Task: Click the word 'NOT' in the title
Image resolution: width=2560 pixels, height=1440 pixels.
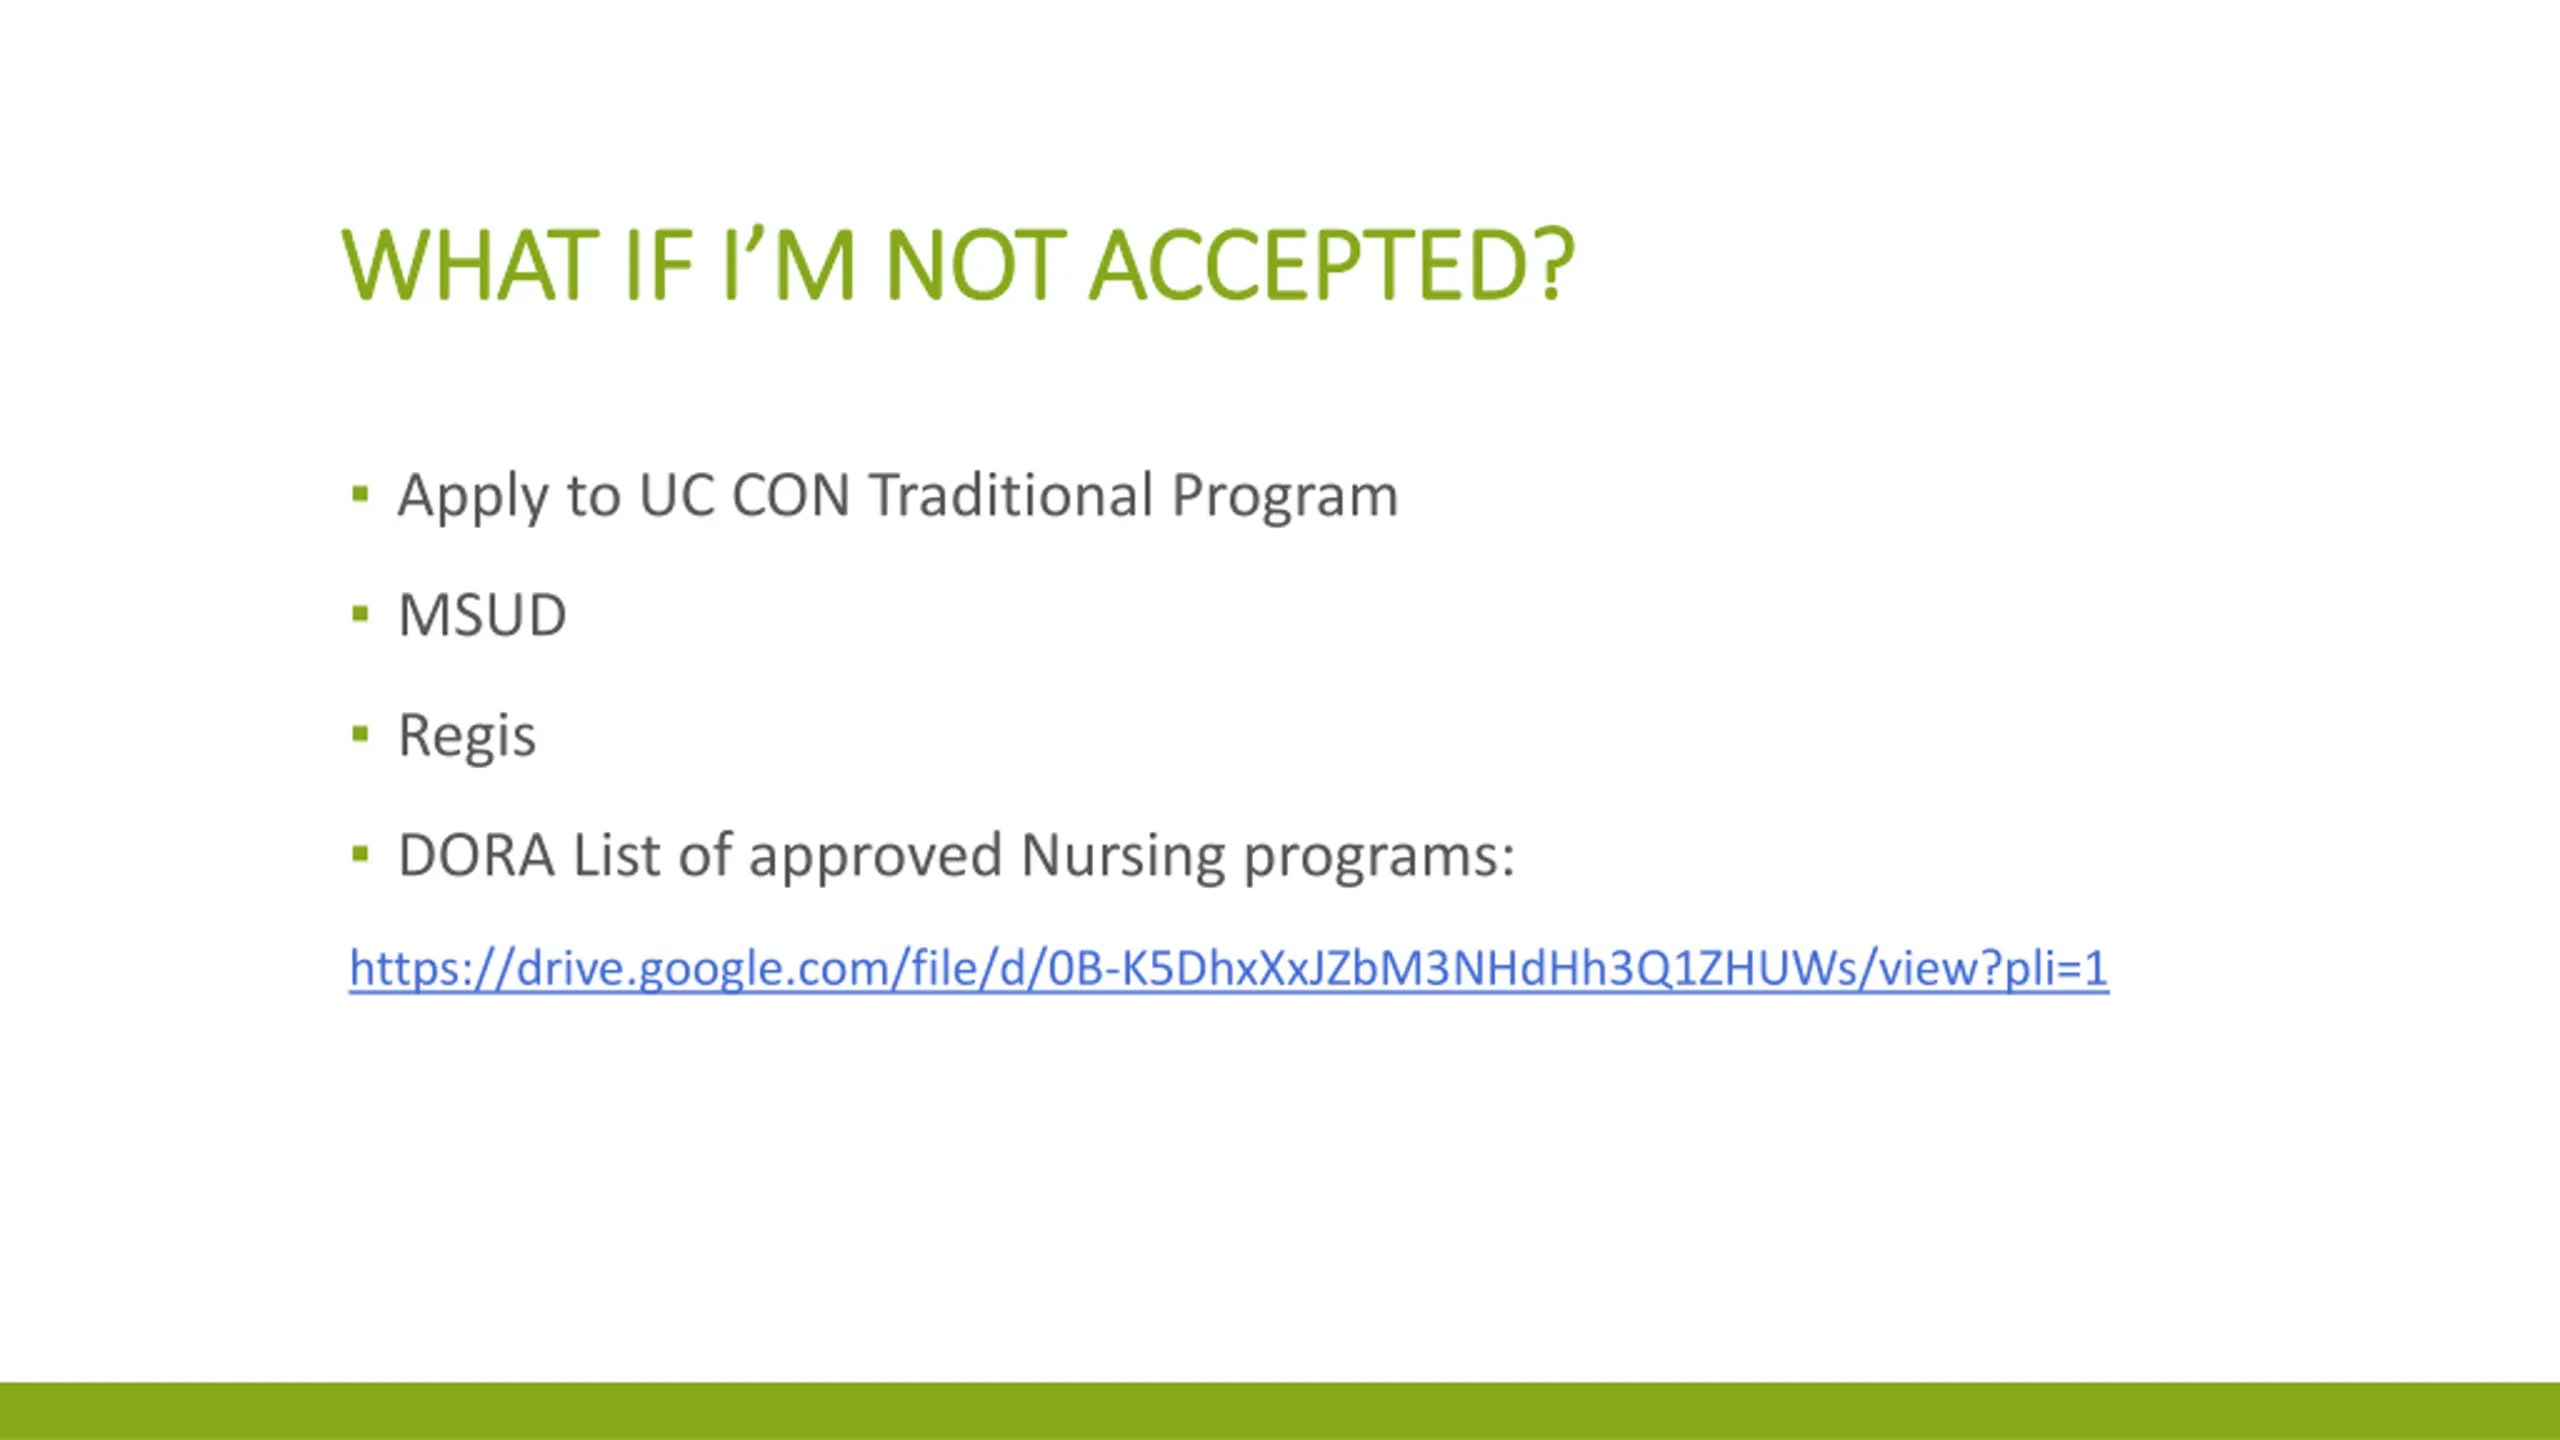Action: point(967,265)
